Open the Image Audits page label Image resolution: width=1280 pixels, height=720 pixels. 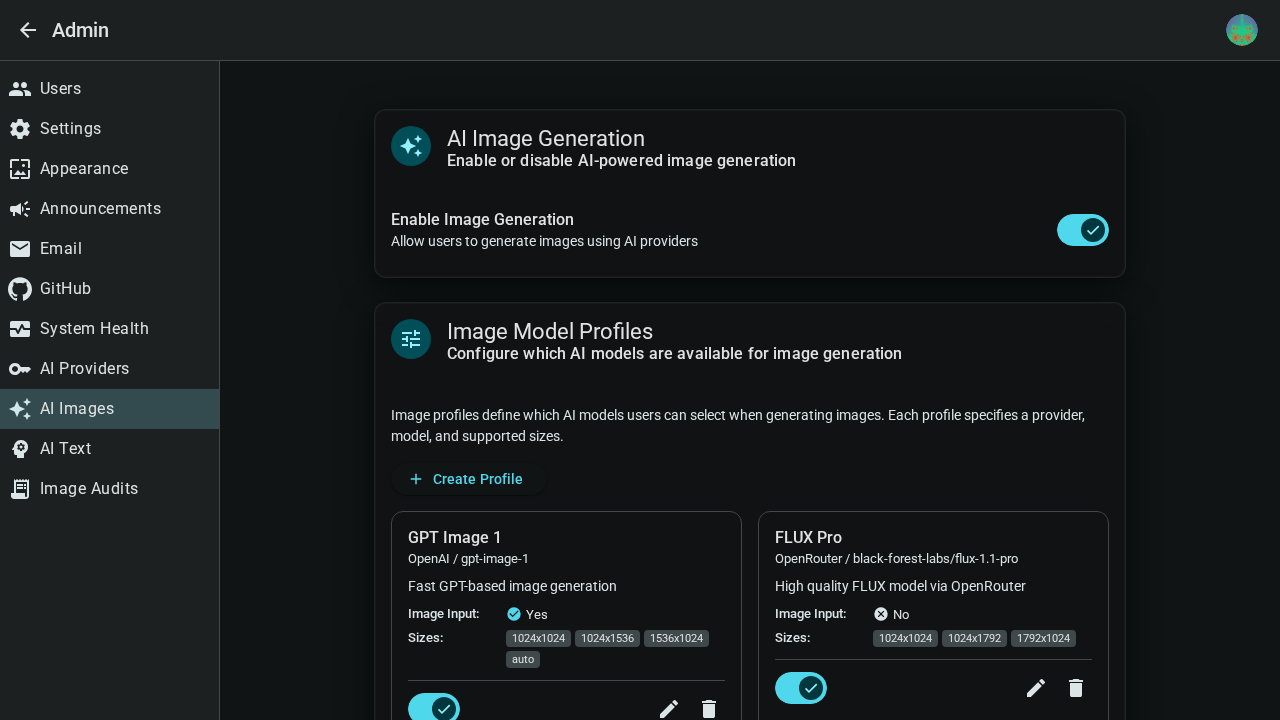coord(89,489)
